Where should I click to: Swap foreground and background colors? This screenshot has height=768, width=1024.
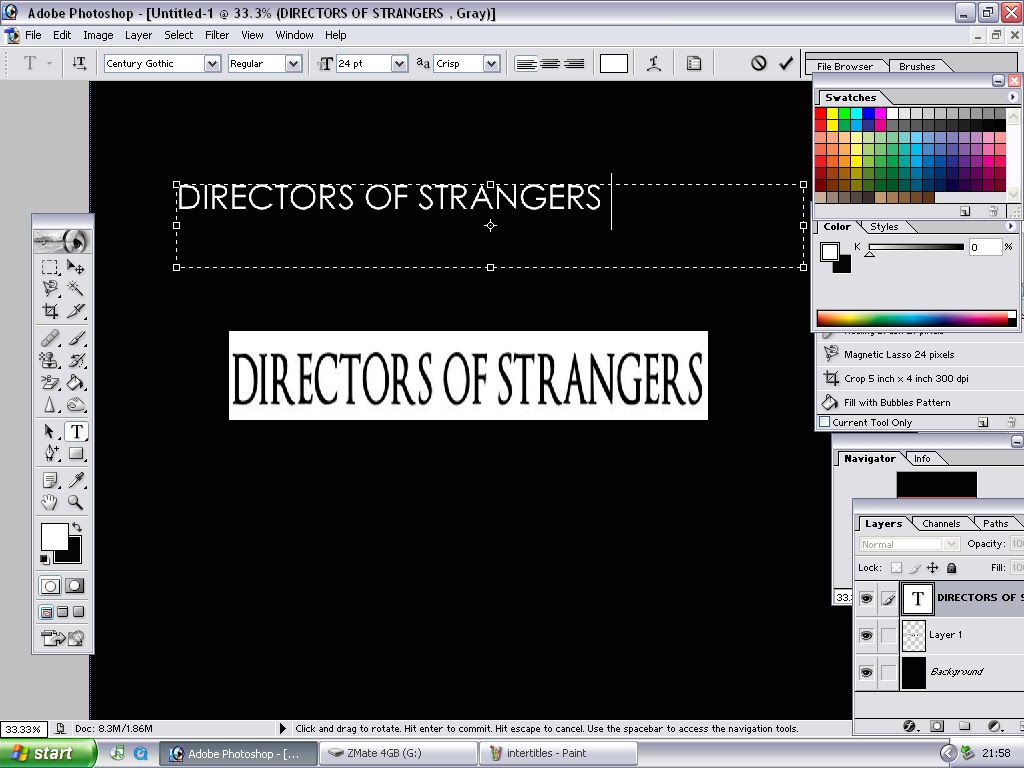pos(77,527)
